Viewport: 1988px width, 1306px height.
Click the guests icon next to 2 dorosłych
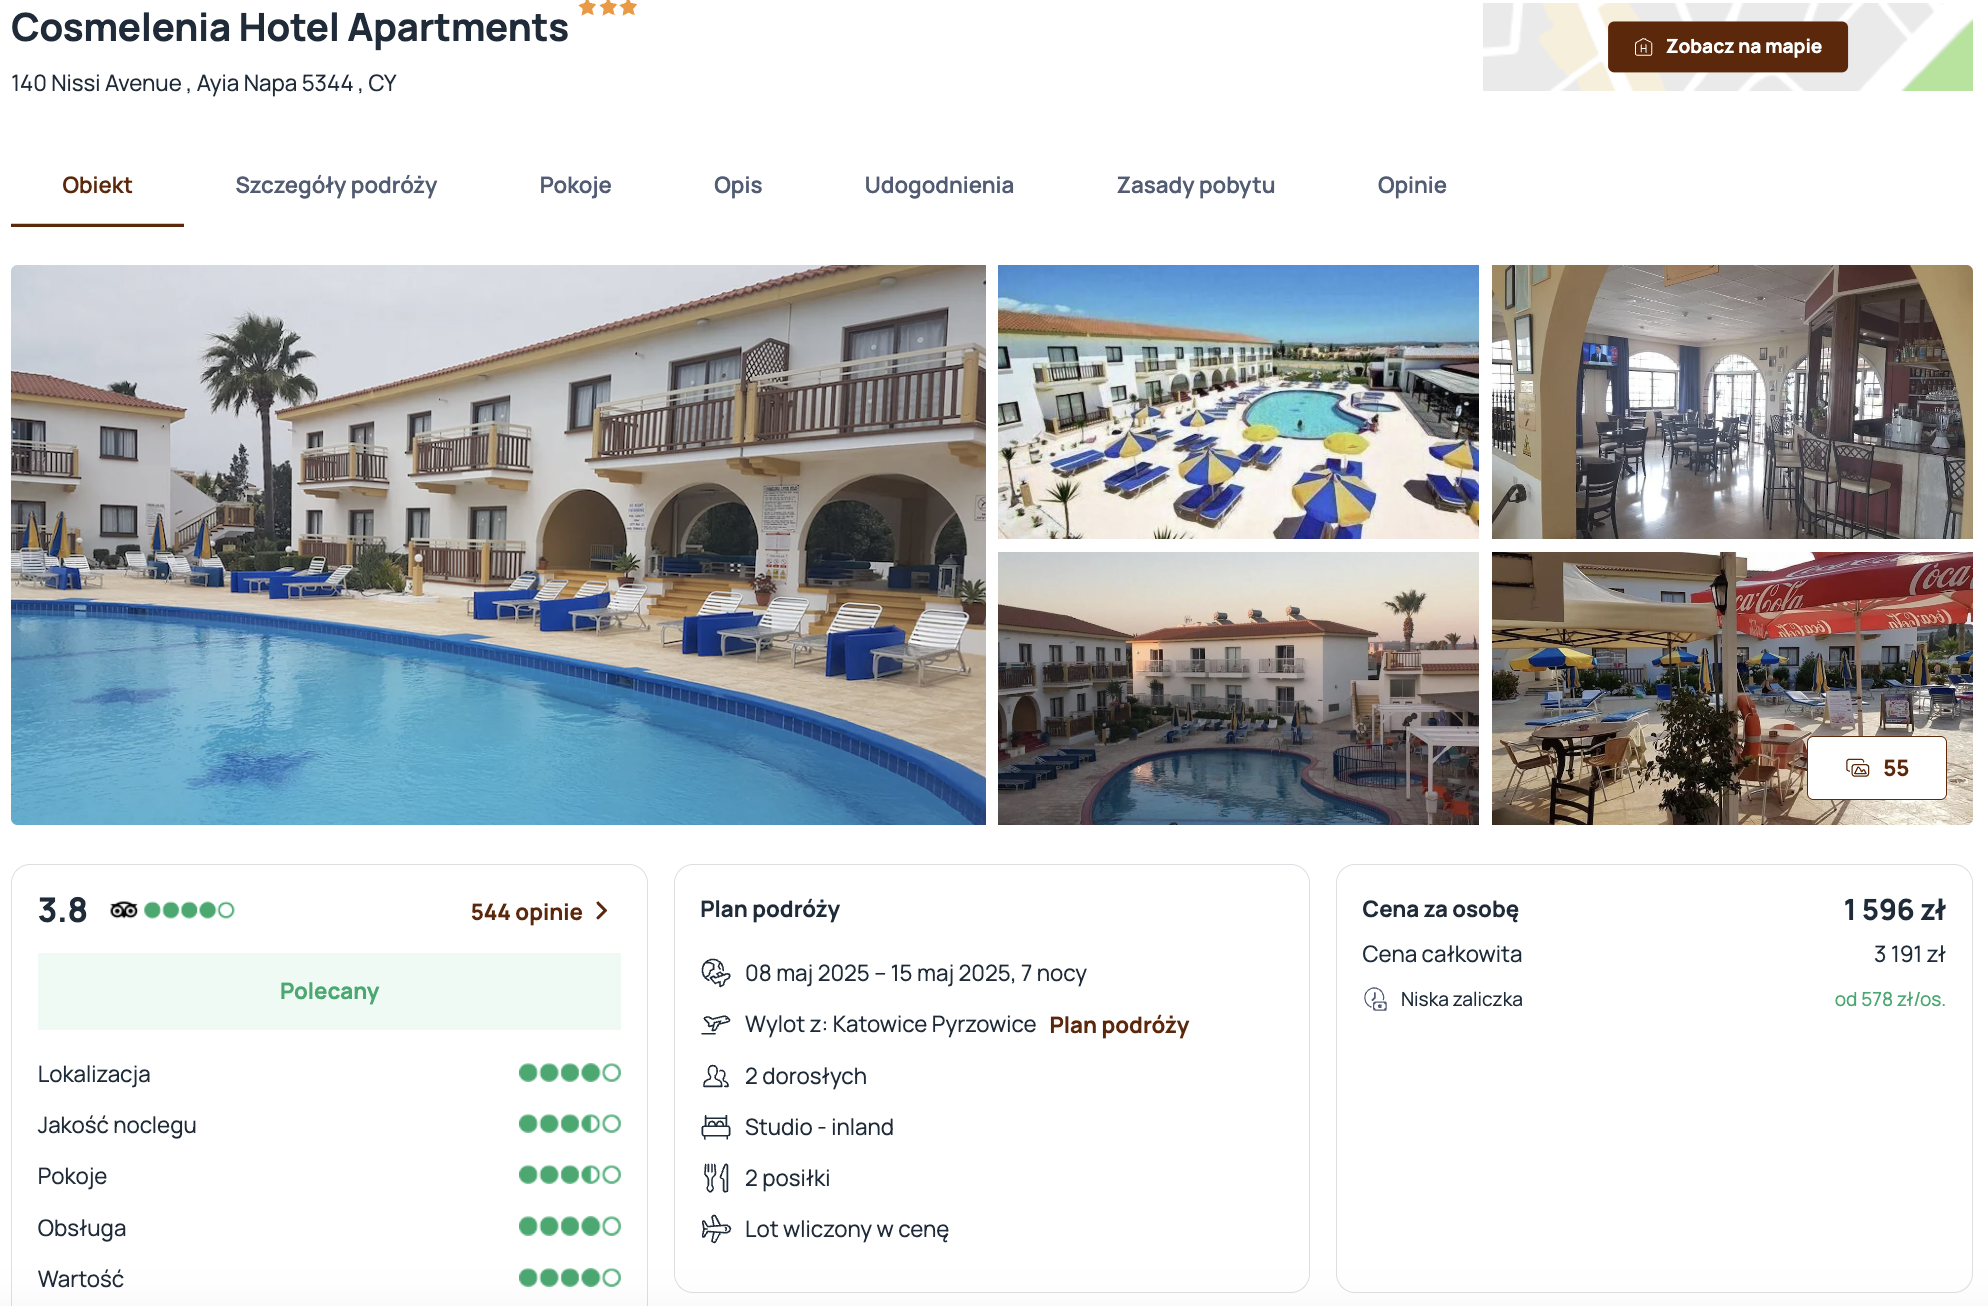[x=715, y=1076]
